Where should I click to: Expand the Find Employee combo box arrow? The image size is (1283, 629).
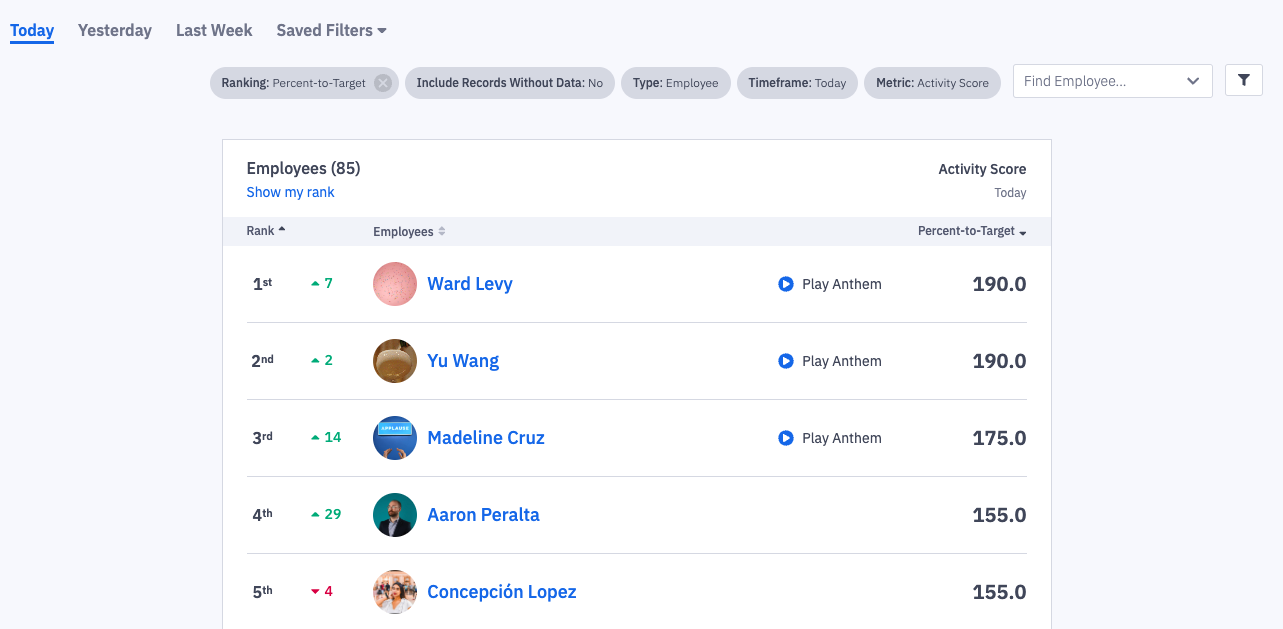point(1193,81)
